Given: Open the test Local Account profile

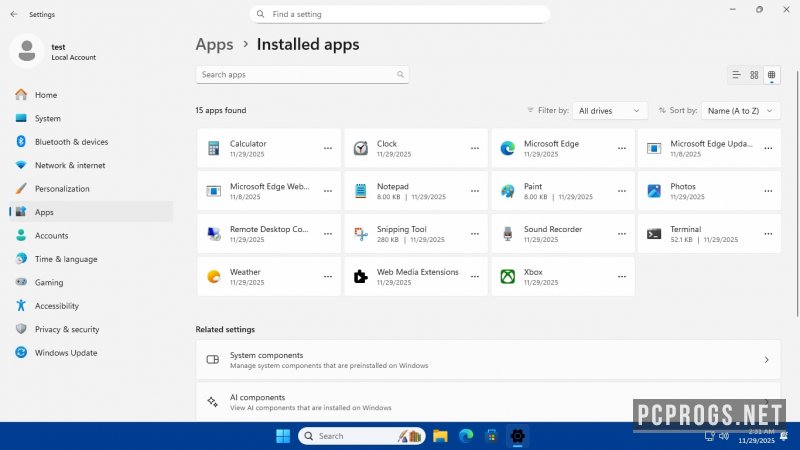Looking at the screenshot, I should coord(54,52).
